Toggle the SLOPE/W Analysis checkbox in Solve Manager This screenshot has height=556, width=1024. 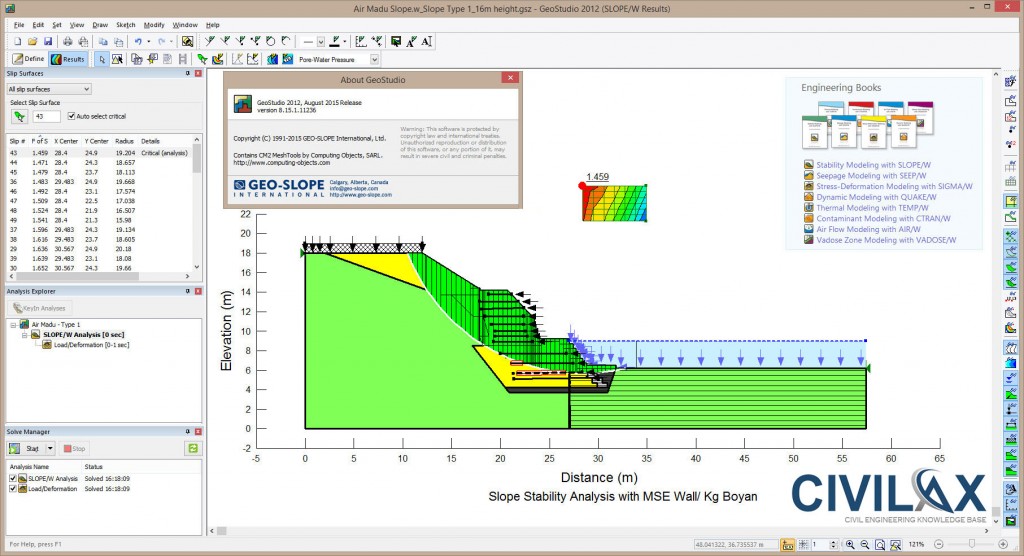pos(12,479)
